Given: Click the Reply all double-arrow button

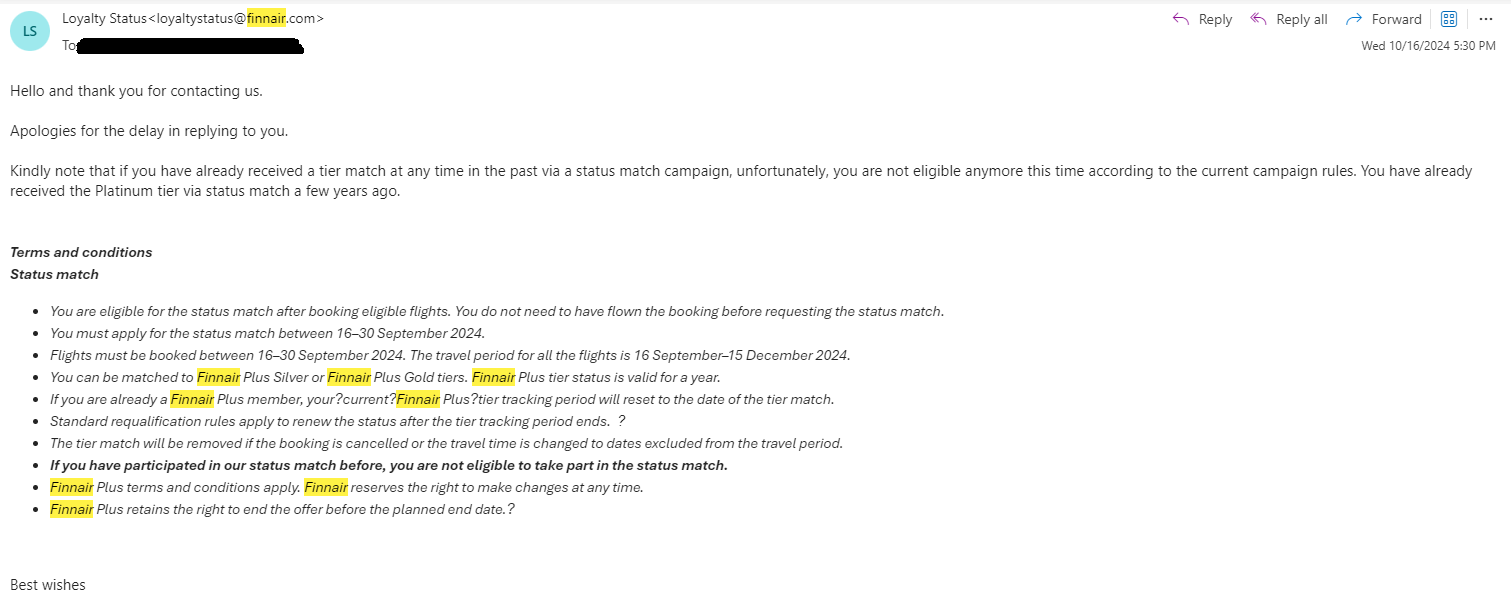Looking at the screenshot, I should click(1289, 19).
